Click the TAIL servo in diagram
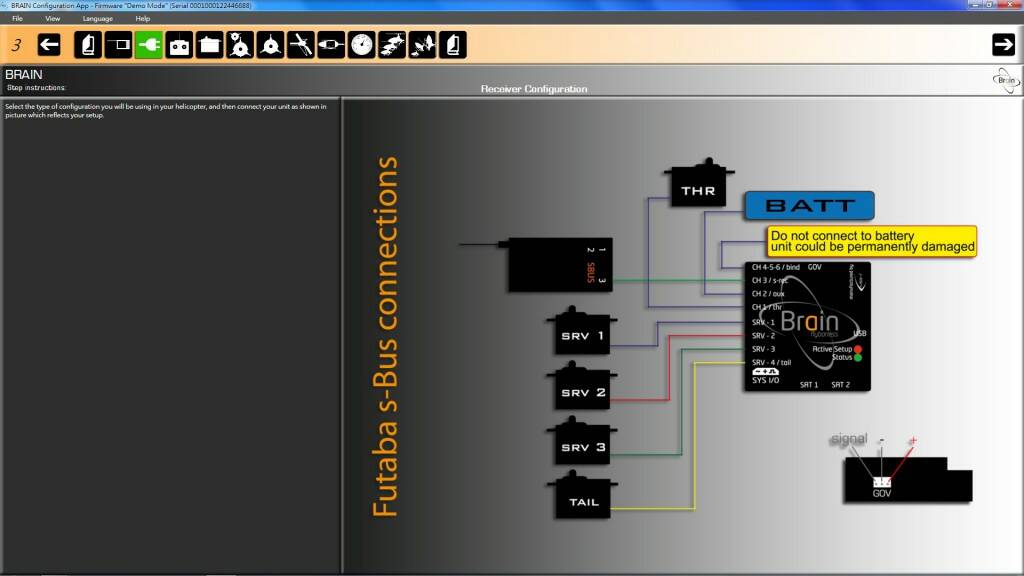This screenshot has height=576, width=1024. tap(582, 496)
